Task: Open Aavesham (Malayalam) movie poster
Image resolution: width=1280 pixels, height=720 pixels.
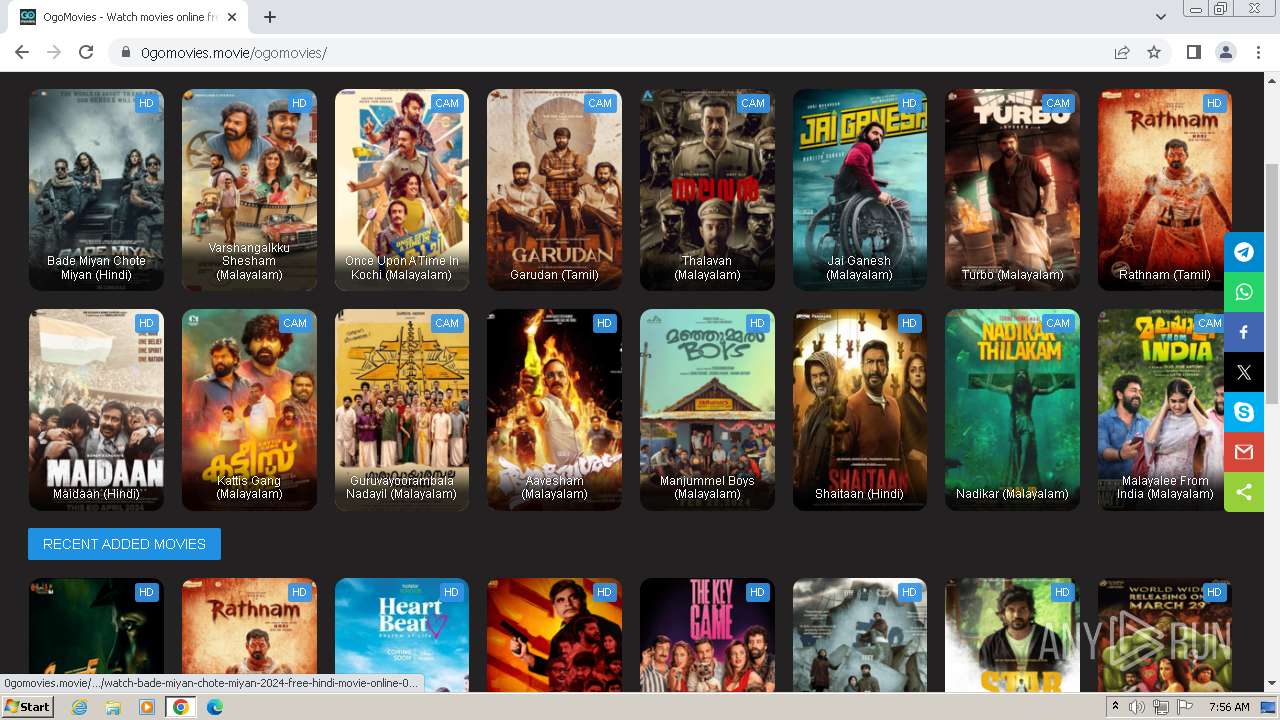Action: (x=554, y=410)
